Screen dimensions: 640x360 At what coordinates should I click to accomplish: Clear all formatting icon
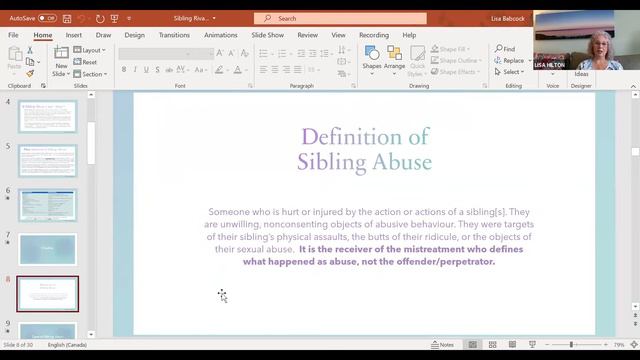tap(244, 53)
